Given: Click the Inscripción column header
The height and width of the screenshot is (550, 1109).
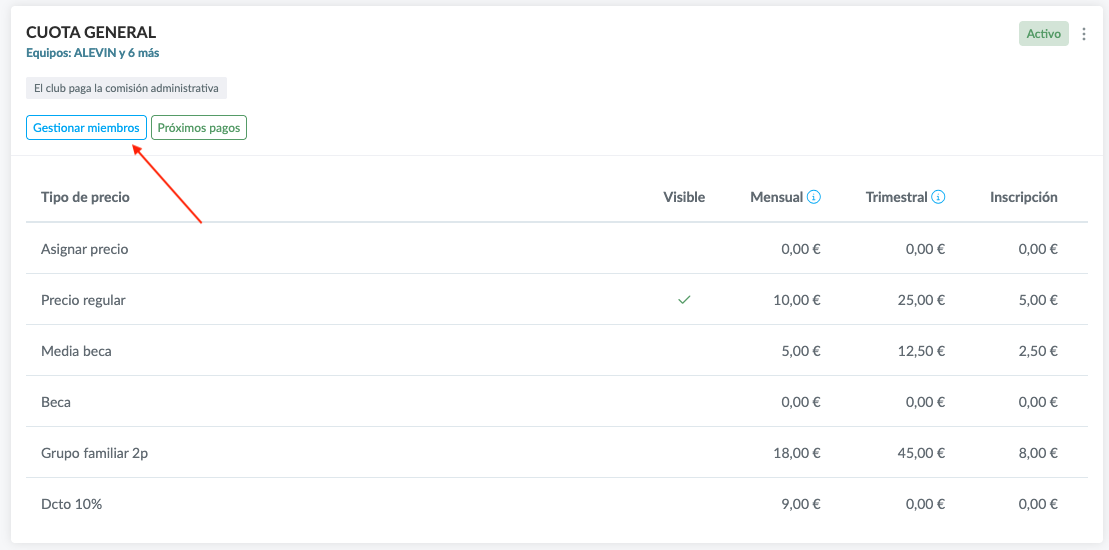Looking at the screenshot, I should click(x=1023, y=198).
